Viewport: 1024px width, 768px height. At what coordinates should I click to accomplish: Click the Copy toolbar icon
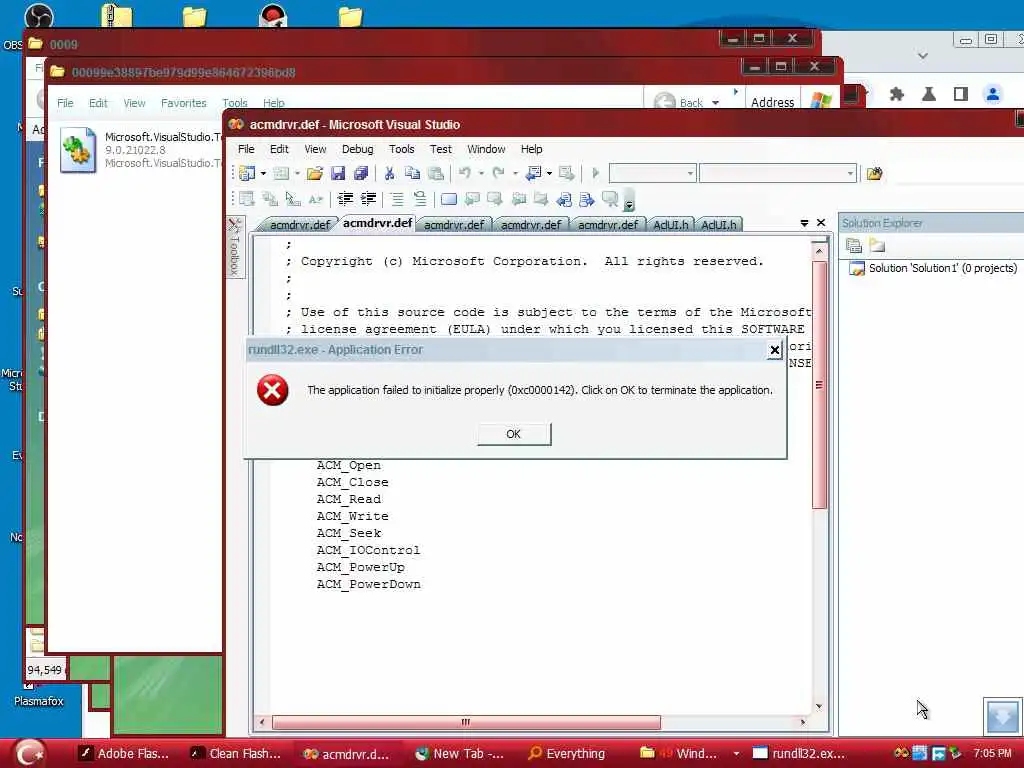[x=412, y=174]
